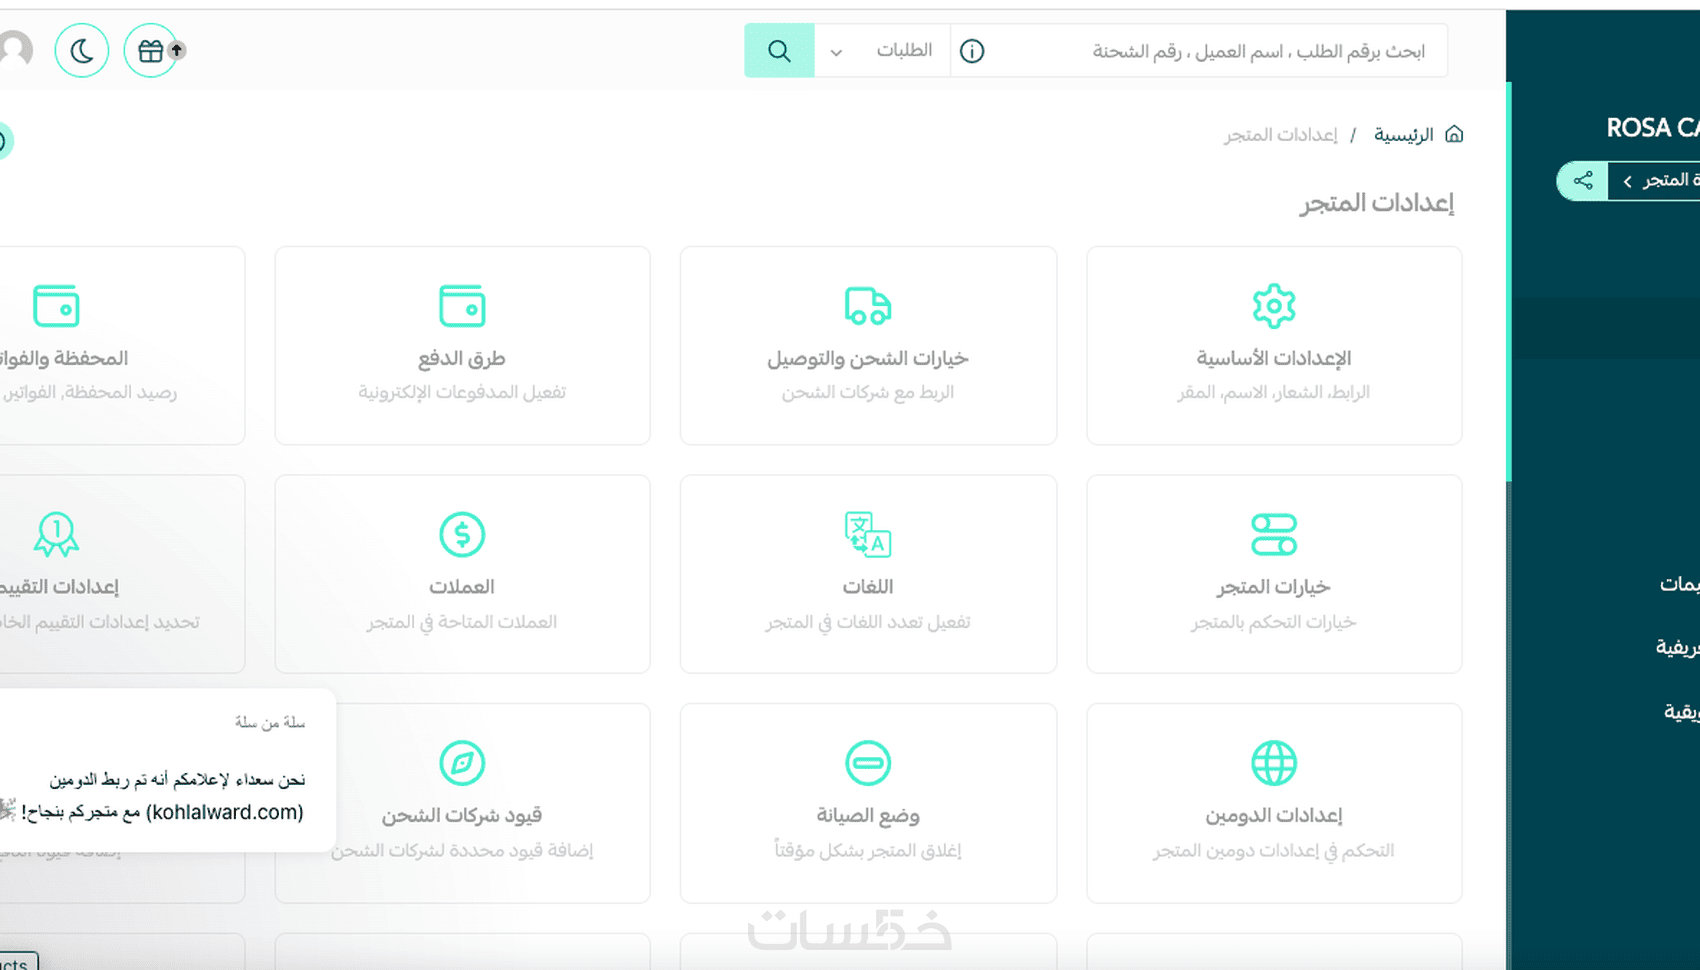This screenshot has width=1700, height=970.
Task: Click the ROSA store name in sidebar
Action: (1652, 128)
